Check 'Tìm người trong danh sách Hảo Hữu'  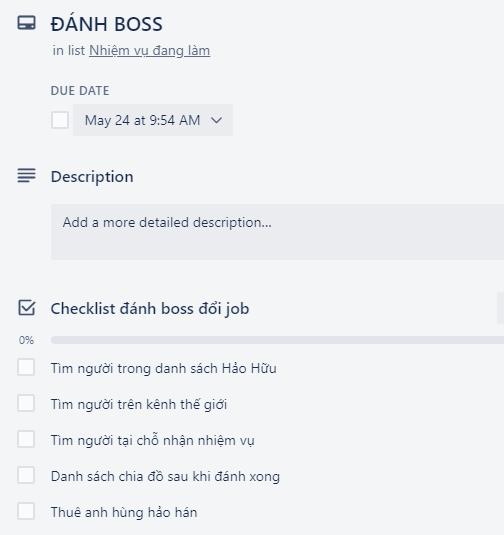tap(26, 367)
